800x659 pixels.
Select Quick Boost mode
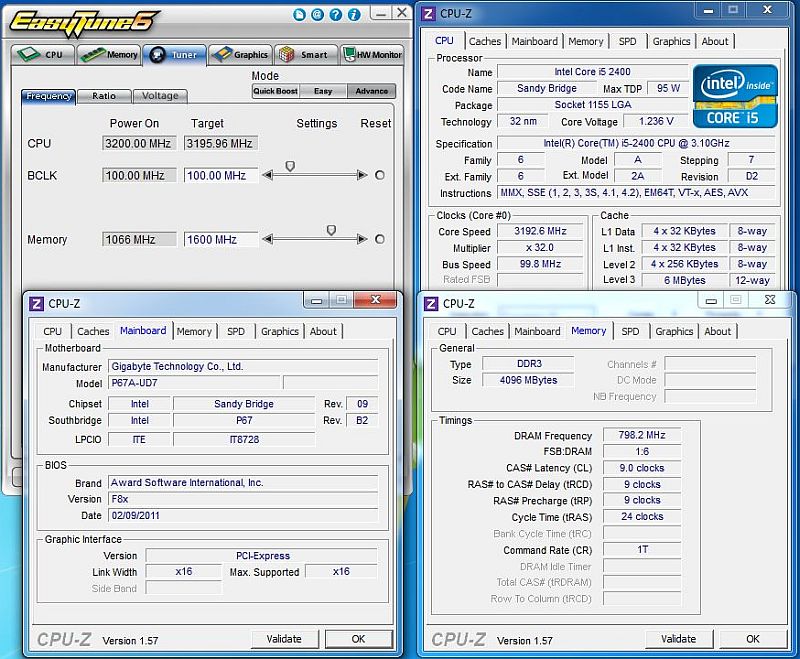click(x=276, y=91)
